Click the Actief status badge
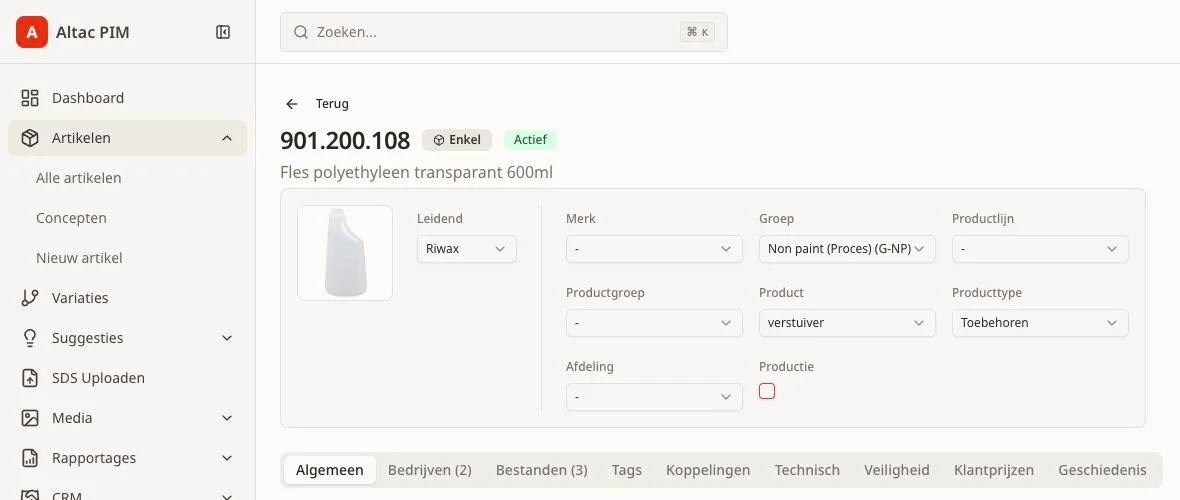 coord(531,140)
